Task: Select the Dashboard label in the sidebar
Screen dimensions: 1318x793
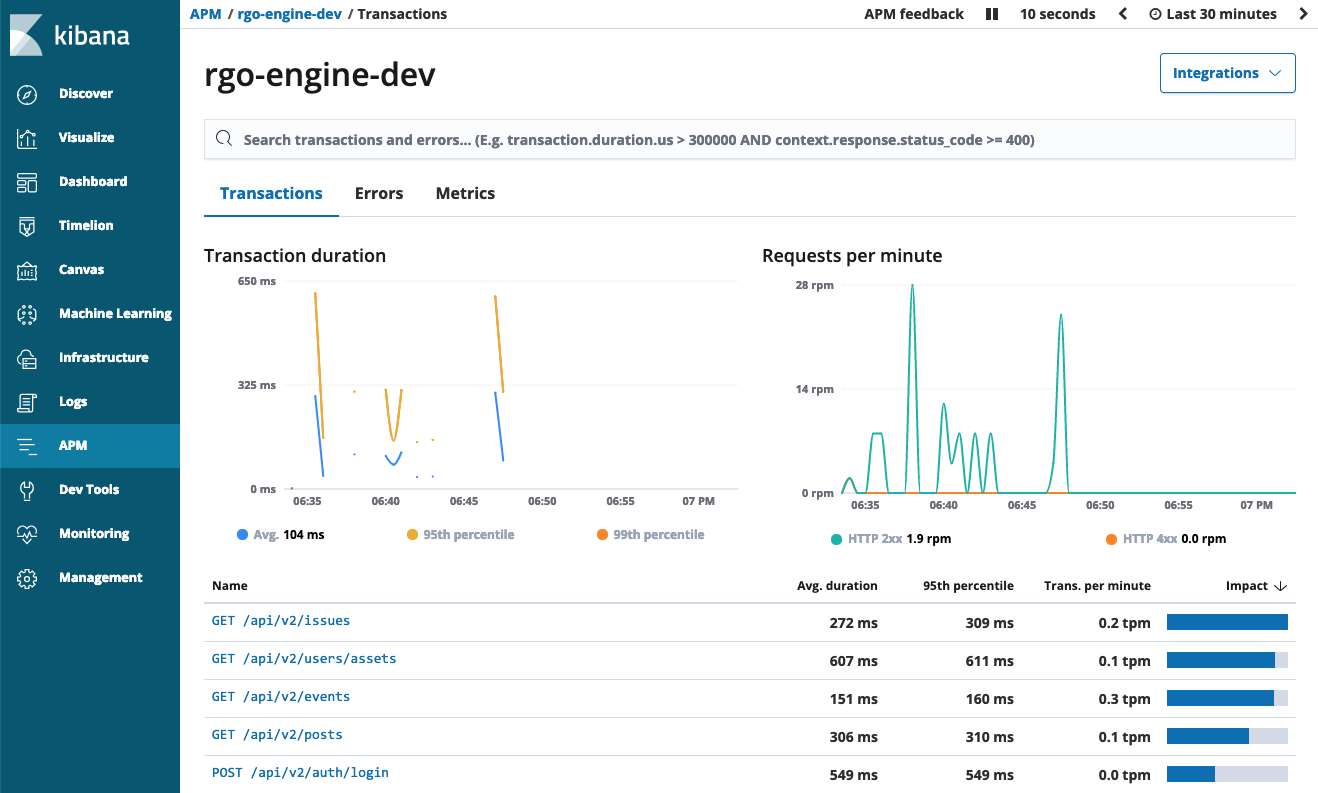Action: point(93,182)
